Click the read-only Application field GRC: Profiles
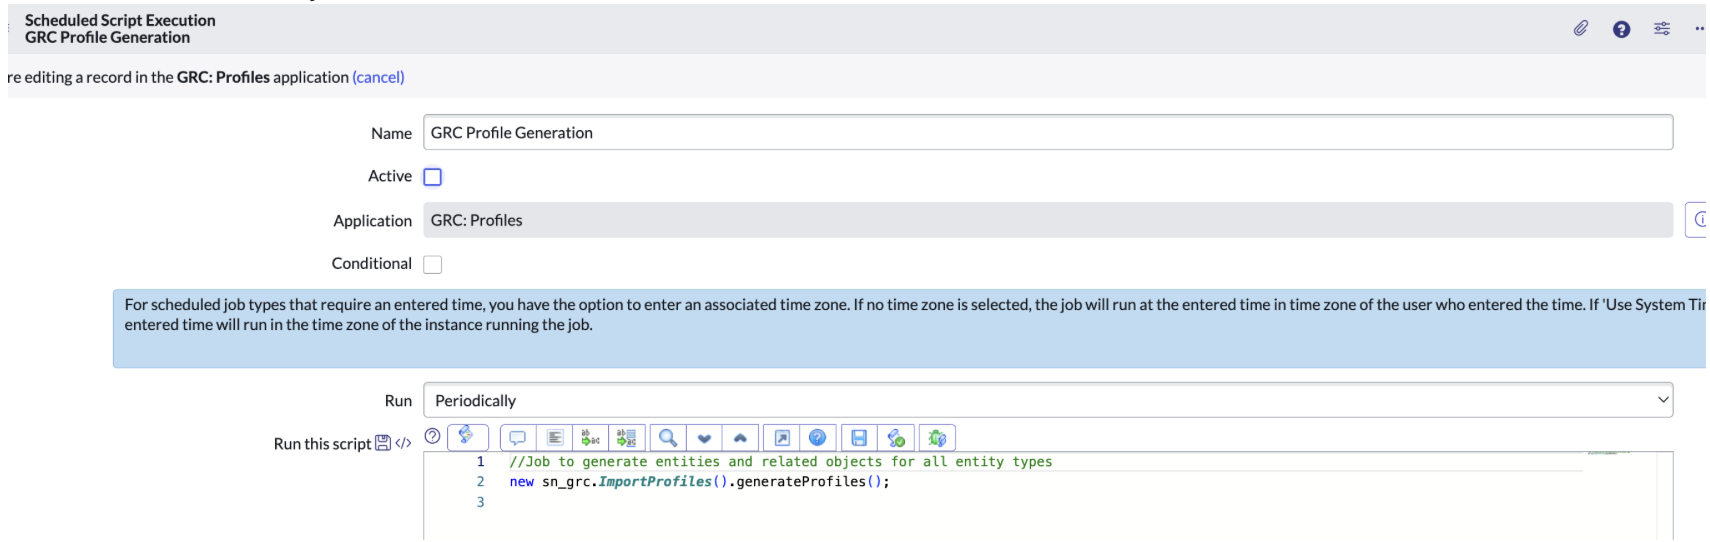This screenshot has height=542, width=1710. pos(1048,220)
